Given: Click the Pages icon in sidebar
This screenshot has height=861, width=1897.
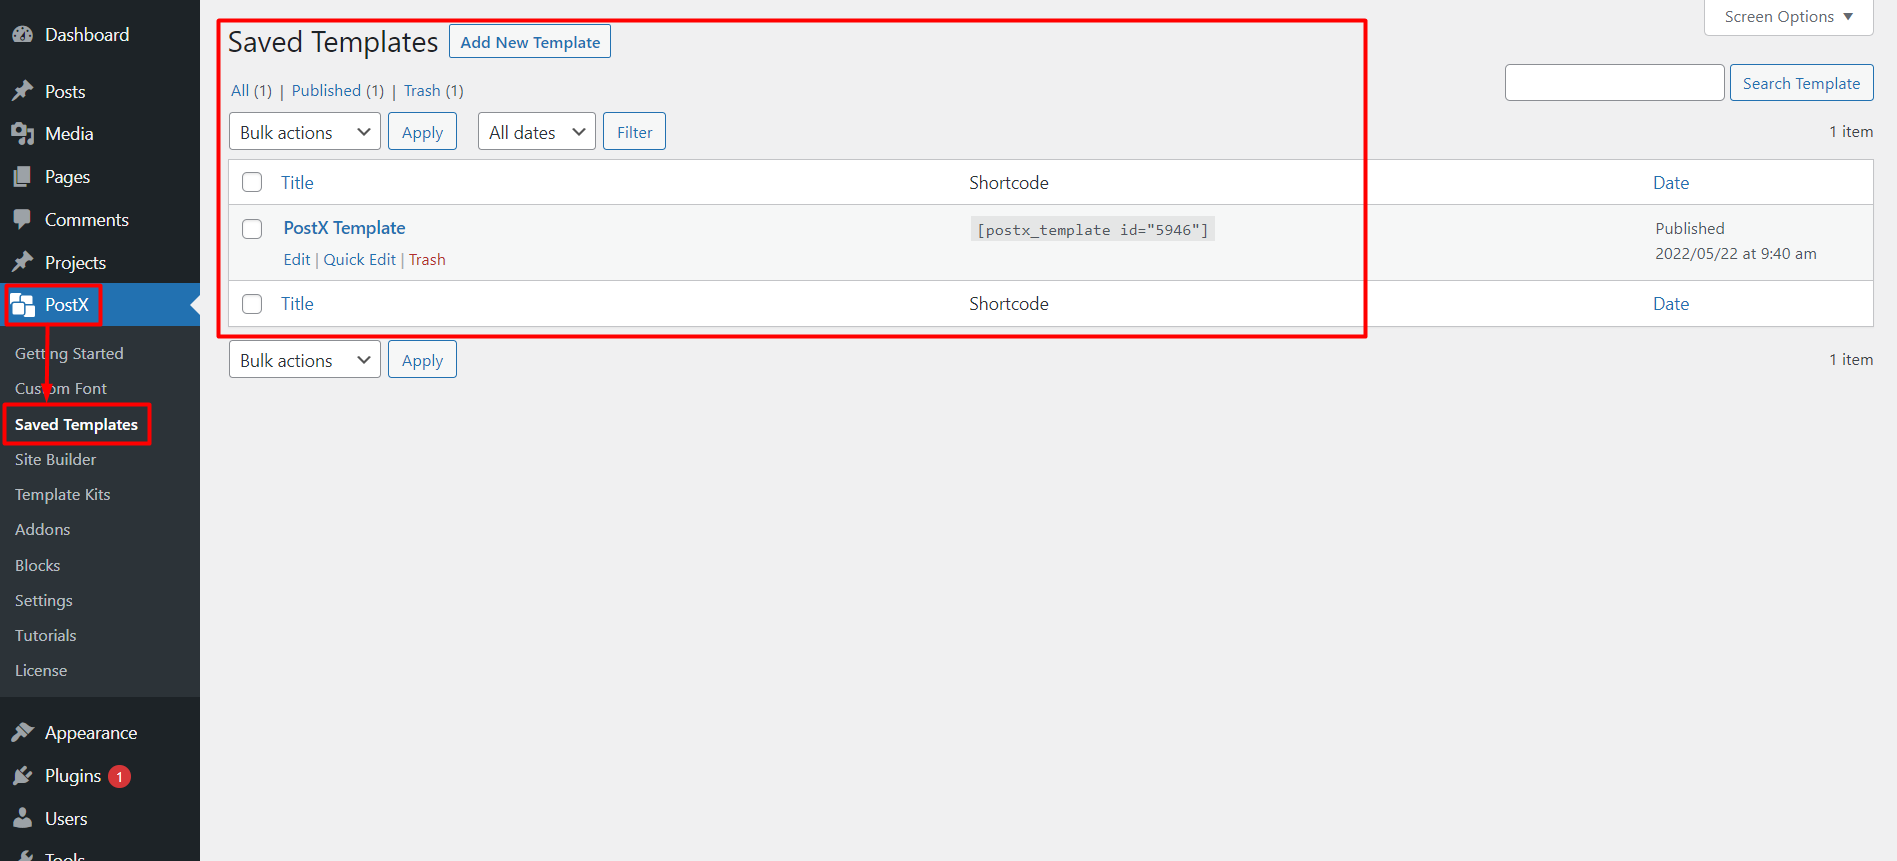Looking at the screenshot, I should pyautogui.click(x=22, y=177).
